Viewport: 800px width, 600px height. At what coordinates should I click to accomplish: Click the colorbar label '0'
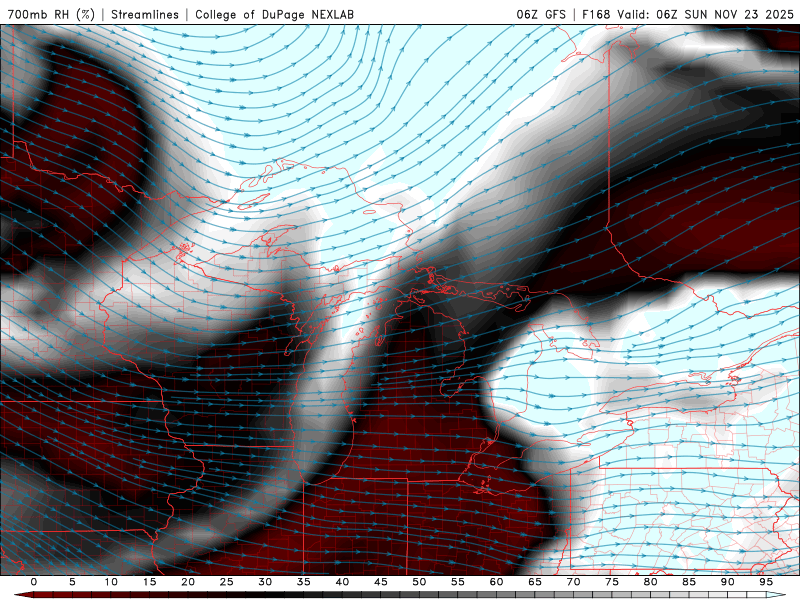34,582
